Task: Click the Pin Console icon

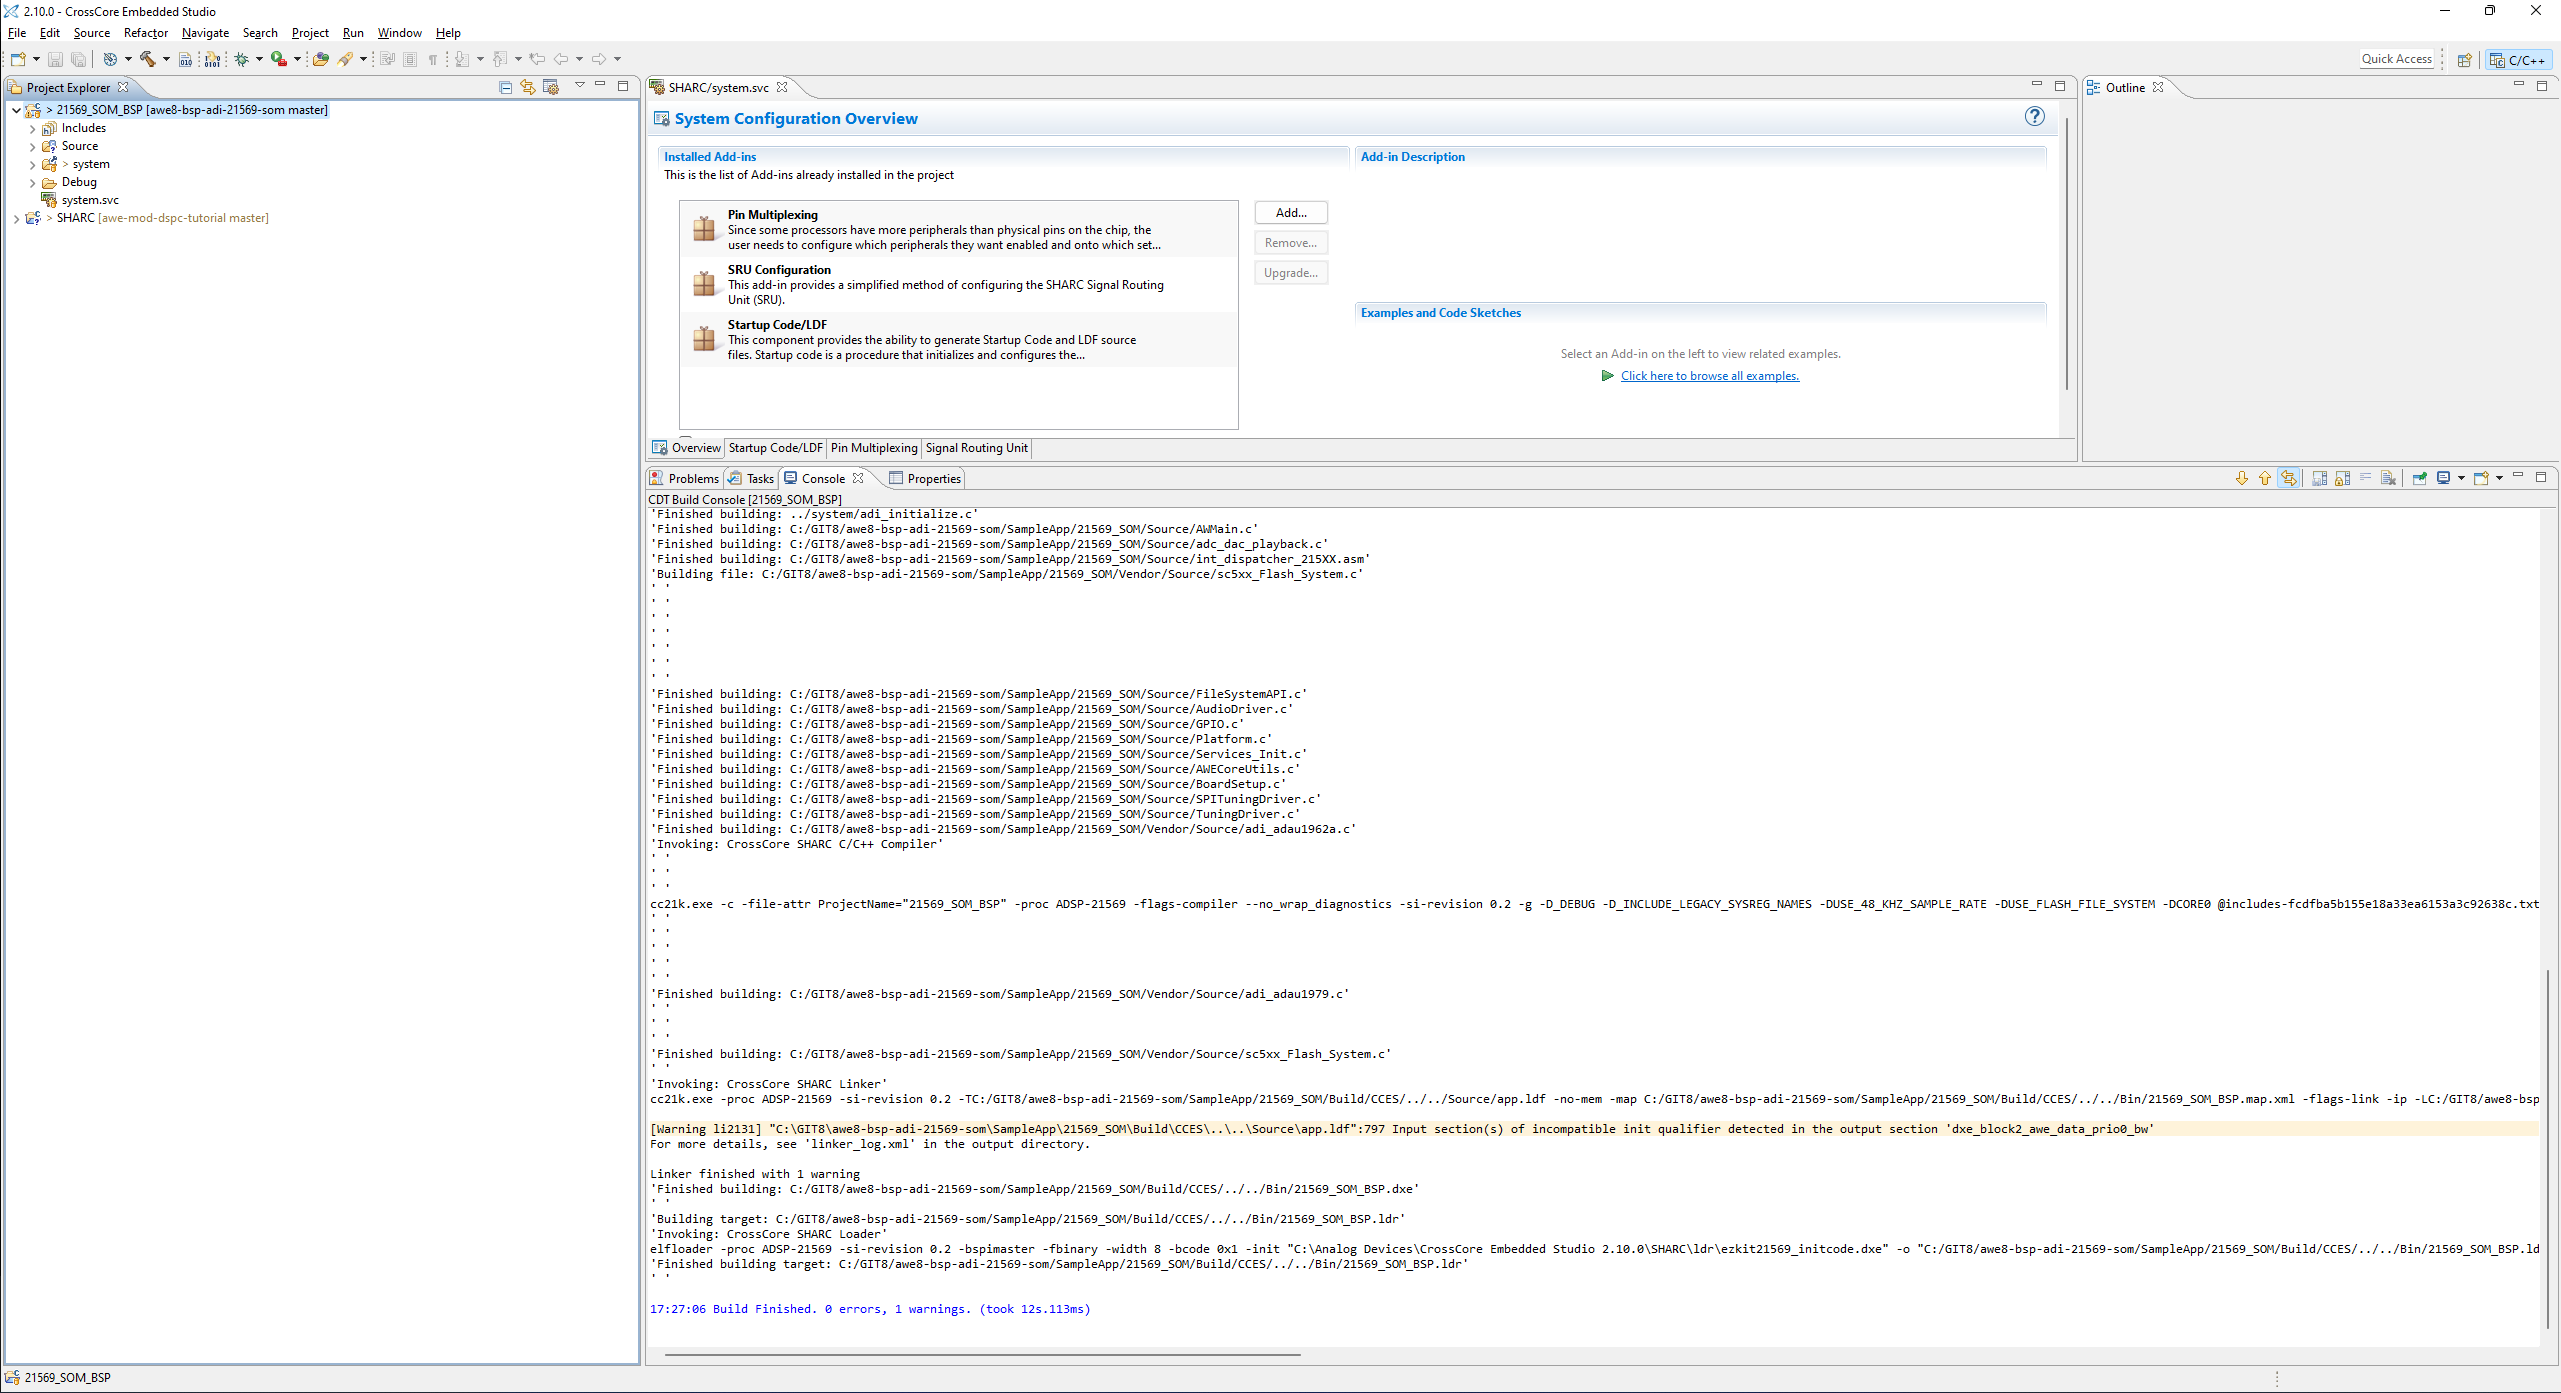Action: [x=2419, y=478]
